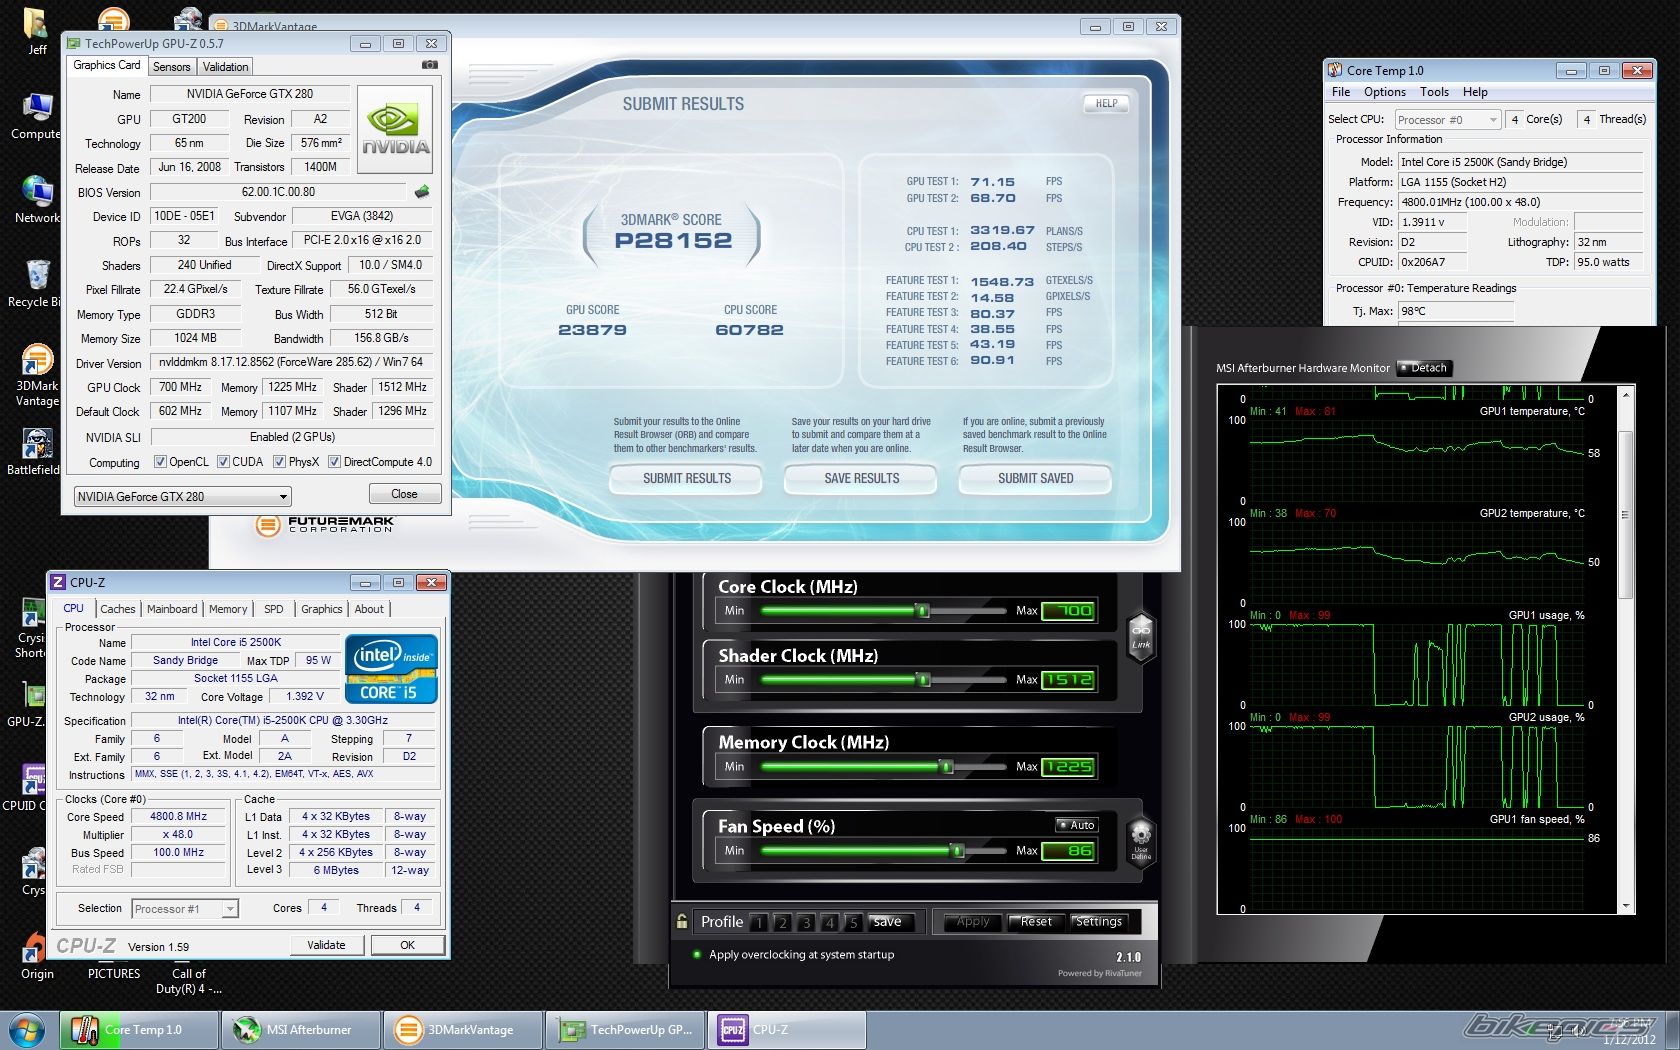This screenshot has width=1680, height=1050.
Task: Toggle the CUDA checkbox in GPU-Z
Action: tap(224, 462)
